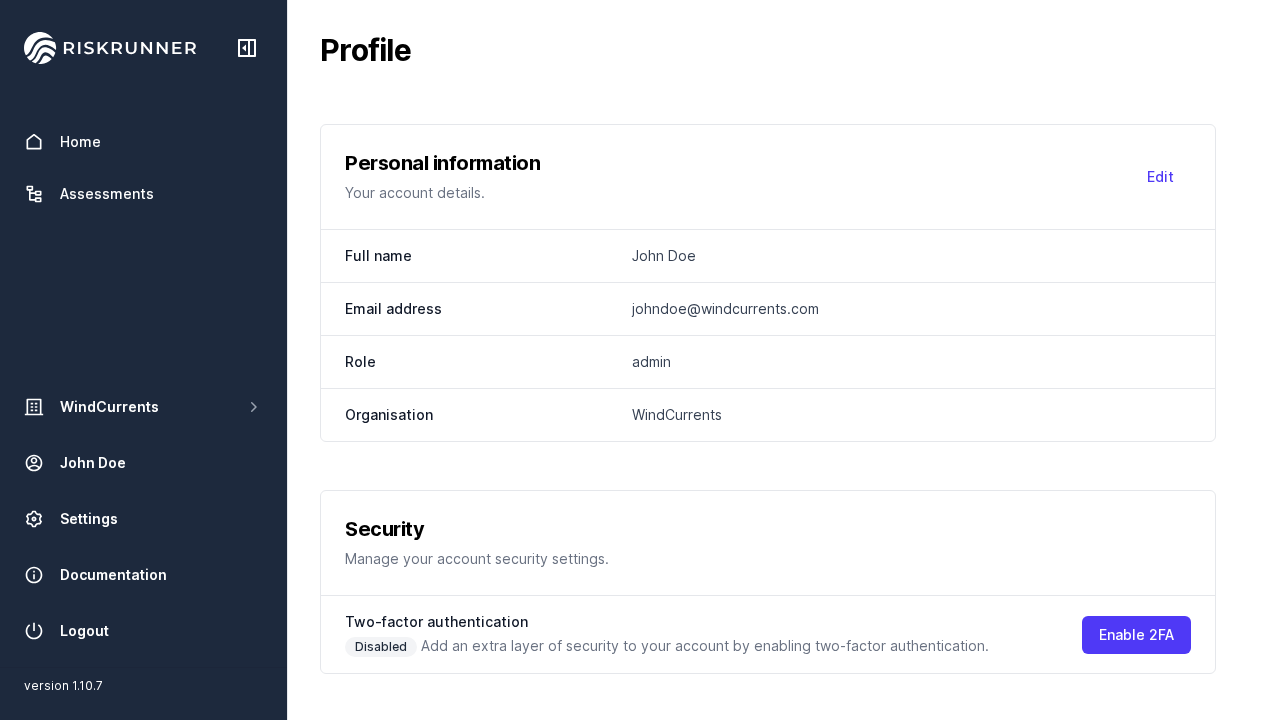1280x720 pixels.
Task: Select the Logout menu label
Action: 84,631
